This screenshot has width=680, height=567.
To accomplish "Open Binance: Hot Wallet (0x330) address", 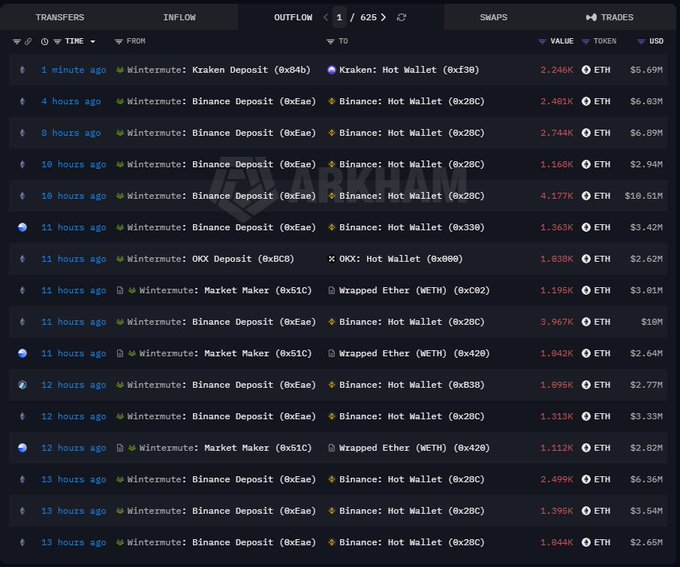I will click(x=412, y=227).
